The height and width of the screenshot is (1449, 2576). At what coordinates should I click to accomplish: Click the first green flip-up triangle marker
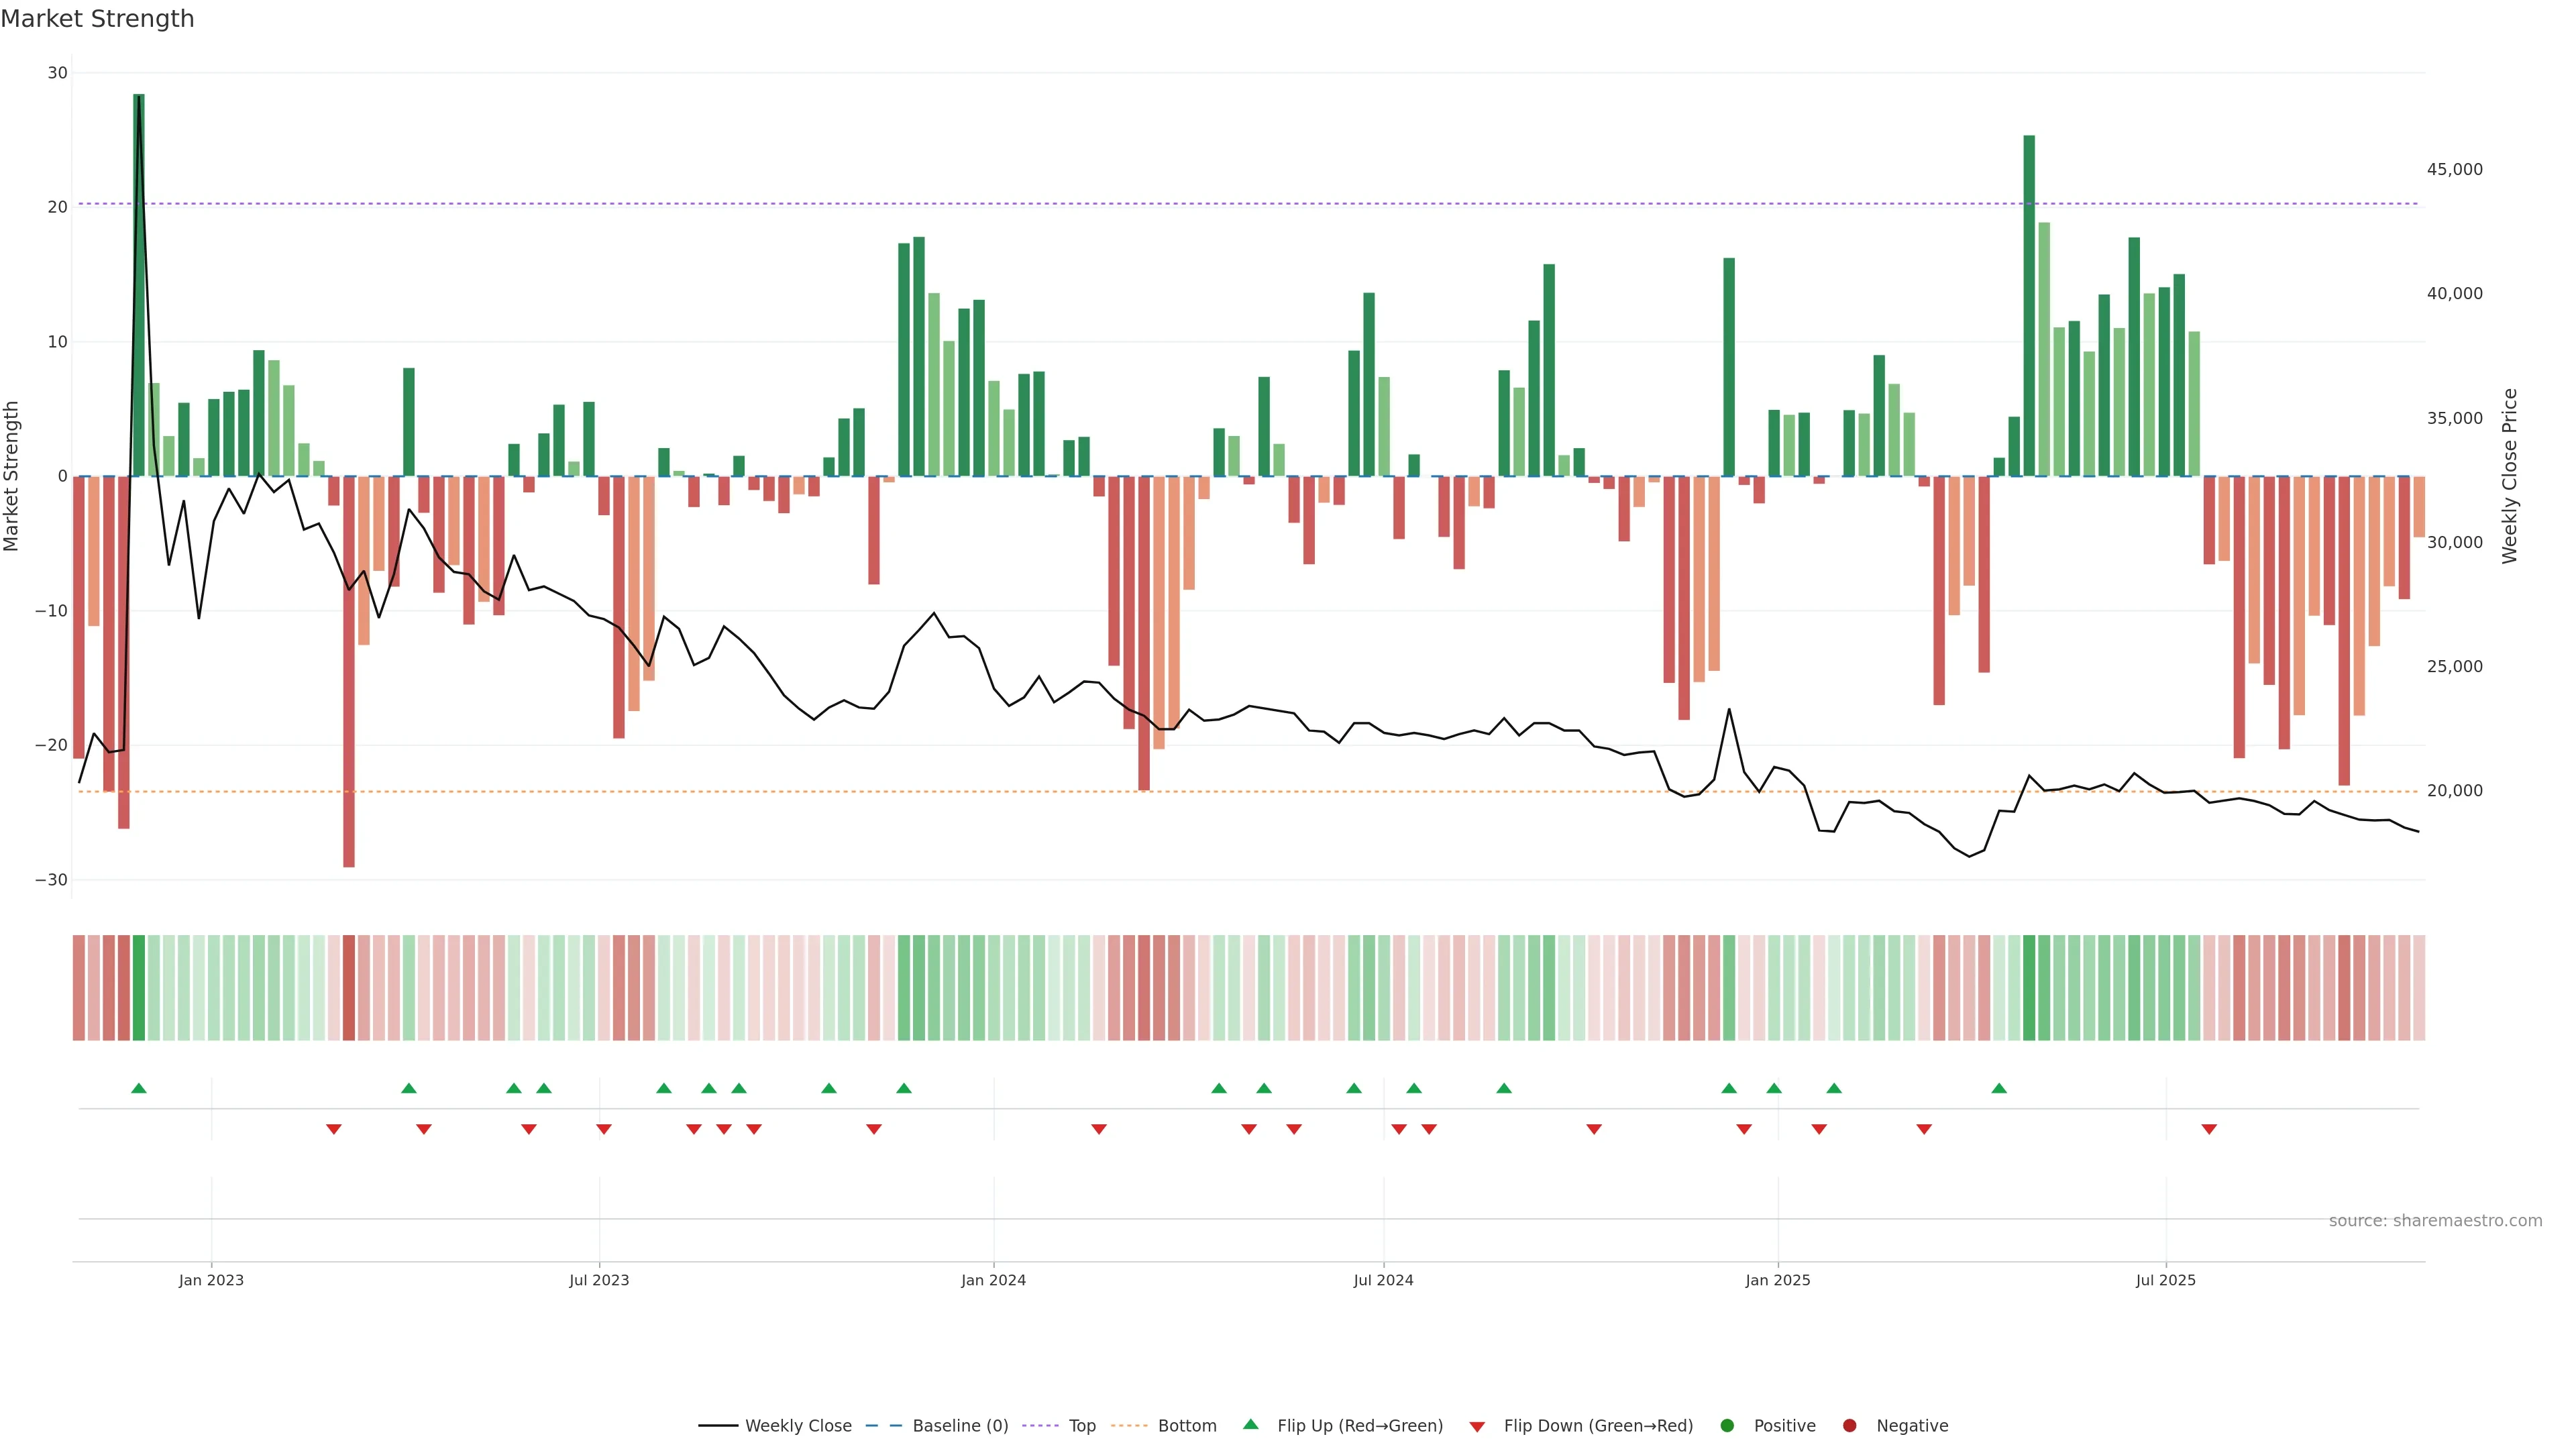[x=139, y=1088]
